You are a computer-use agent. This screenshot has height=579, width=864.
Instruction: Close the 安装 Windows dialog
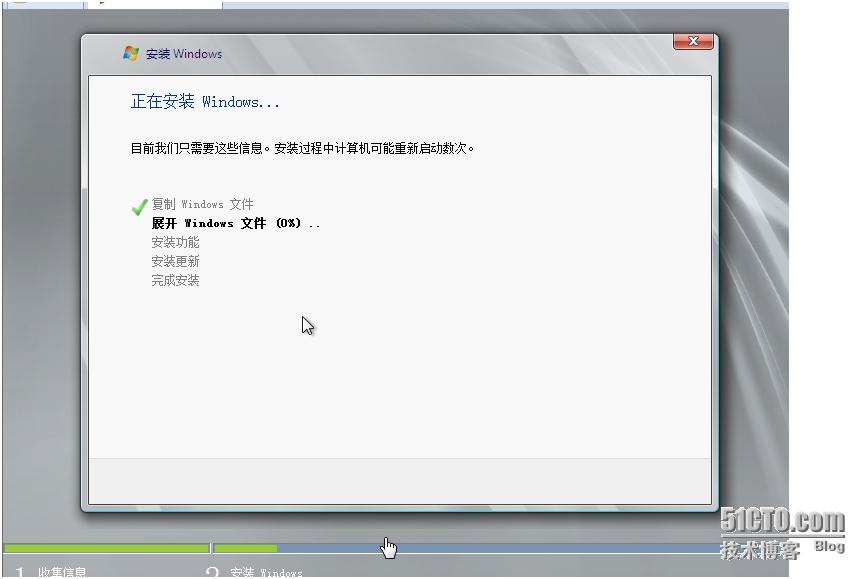pyautogui.click(x=693, y=41)
